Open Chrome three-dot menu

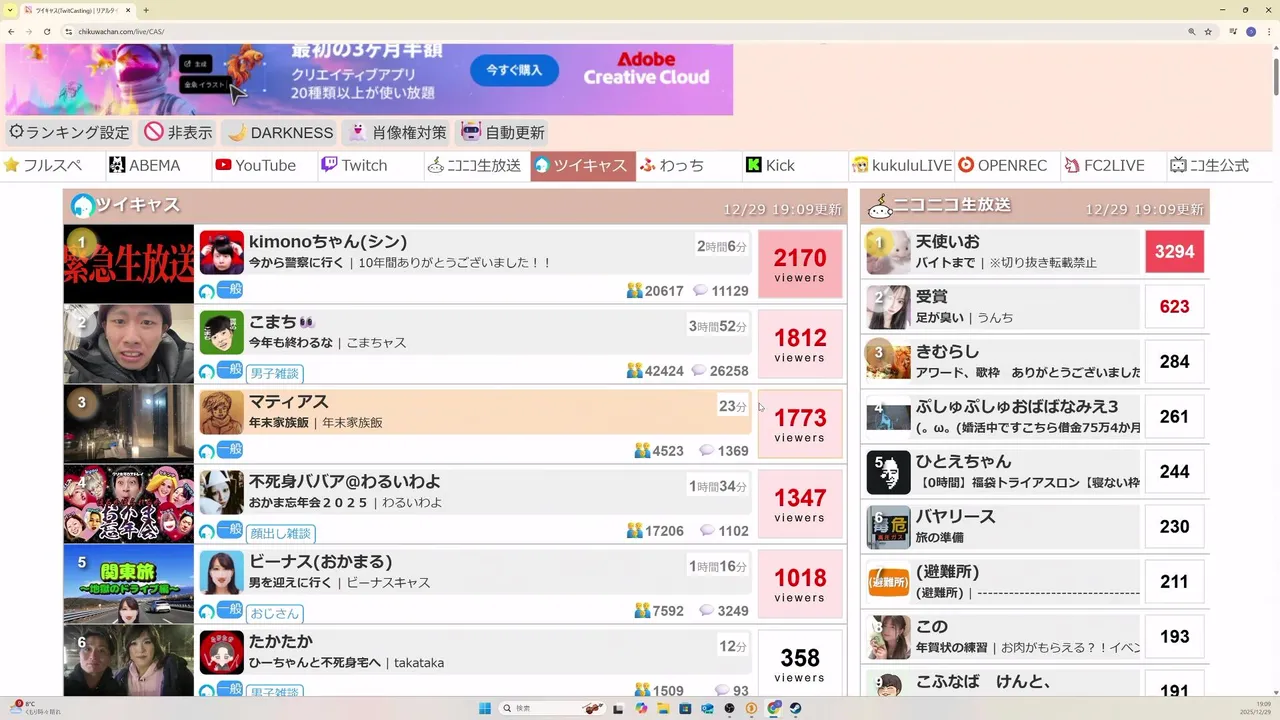pyautogui.click(x=1270, y=32)
